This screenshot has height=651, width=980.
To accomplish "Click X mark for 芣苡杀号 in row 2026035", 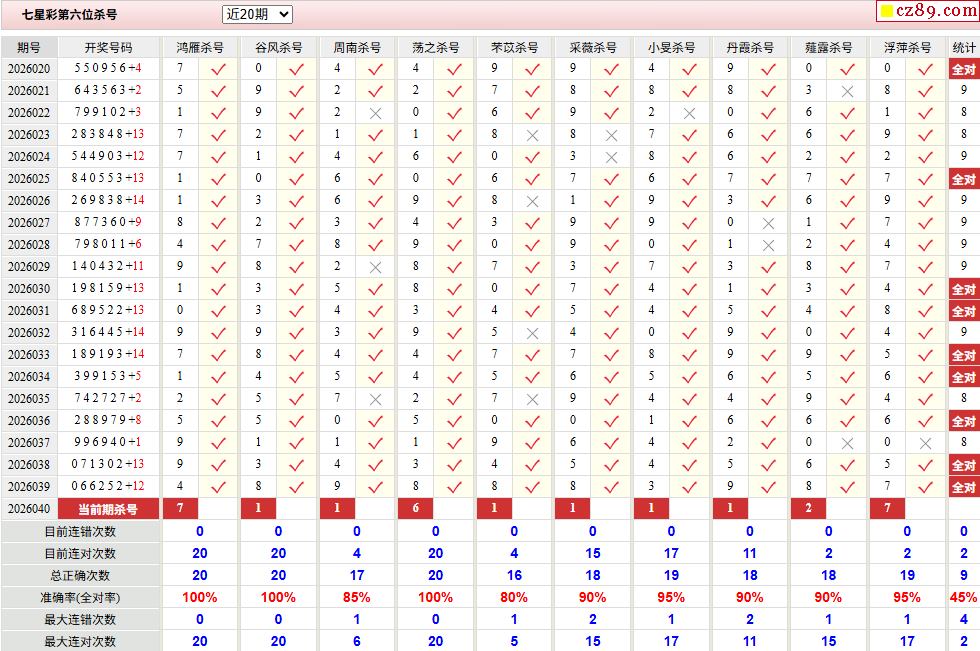I will 532,399.
